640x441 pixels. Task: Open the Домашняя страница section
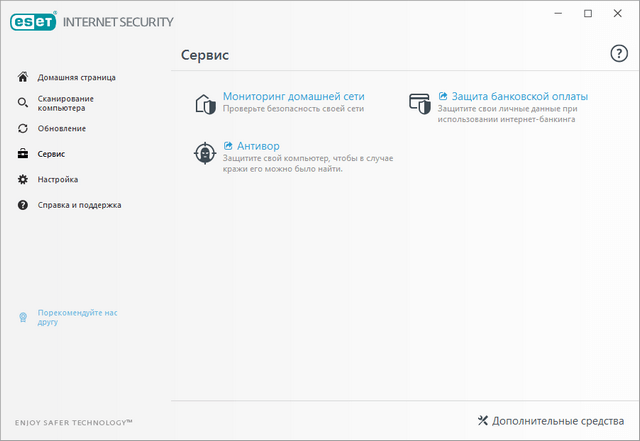click(x=77, y=77)
